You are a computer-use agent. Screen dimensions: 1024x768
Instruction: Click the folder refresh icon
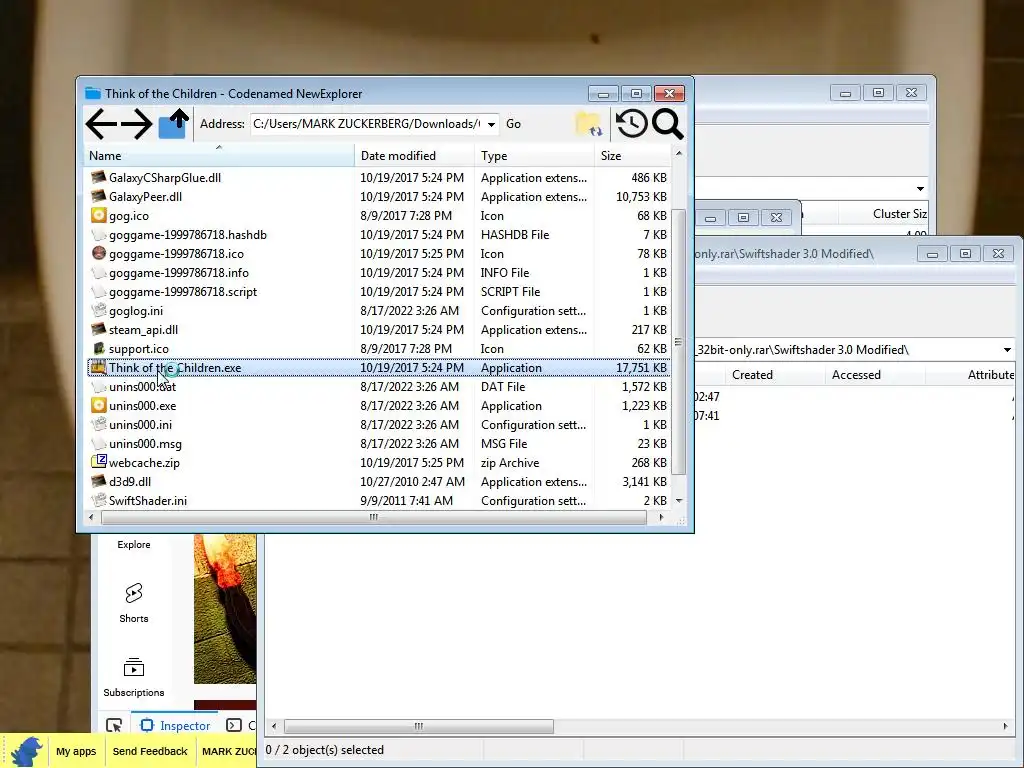click(x=588, y=124)
